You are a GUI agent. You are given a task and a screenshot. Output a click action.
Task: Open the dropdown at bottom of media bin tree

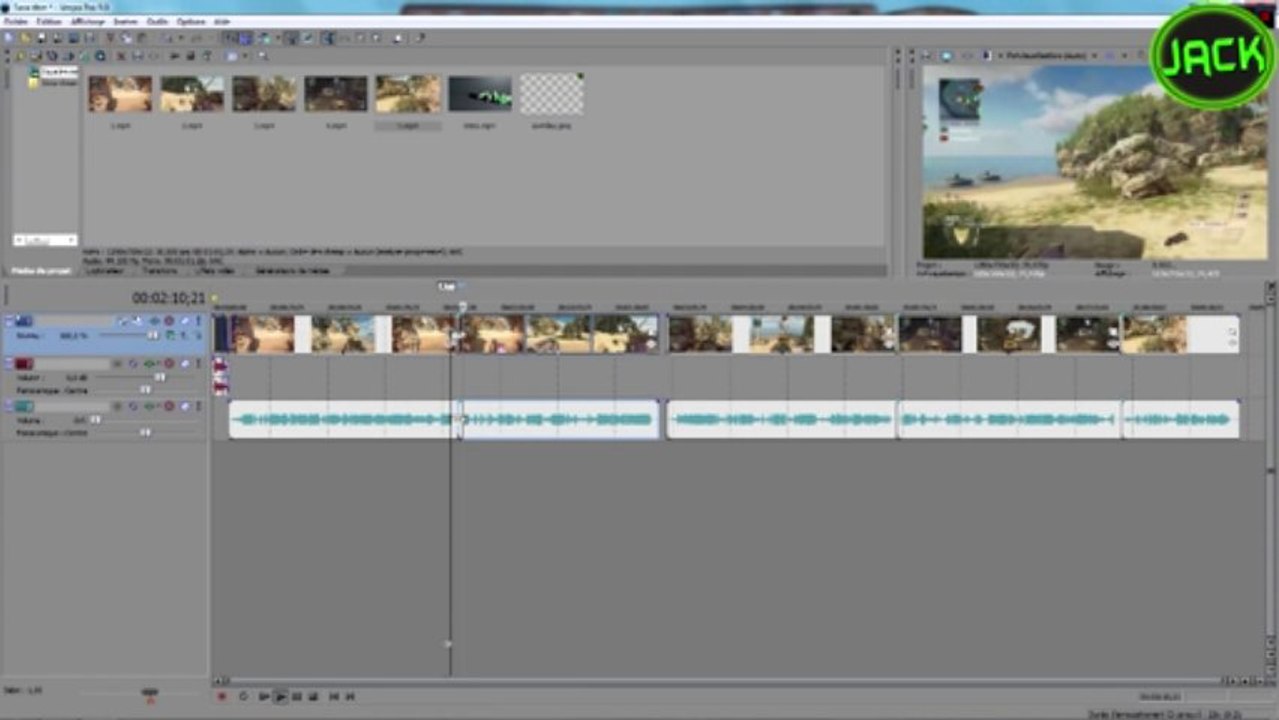(x=70, y=240)
